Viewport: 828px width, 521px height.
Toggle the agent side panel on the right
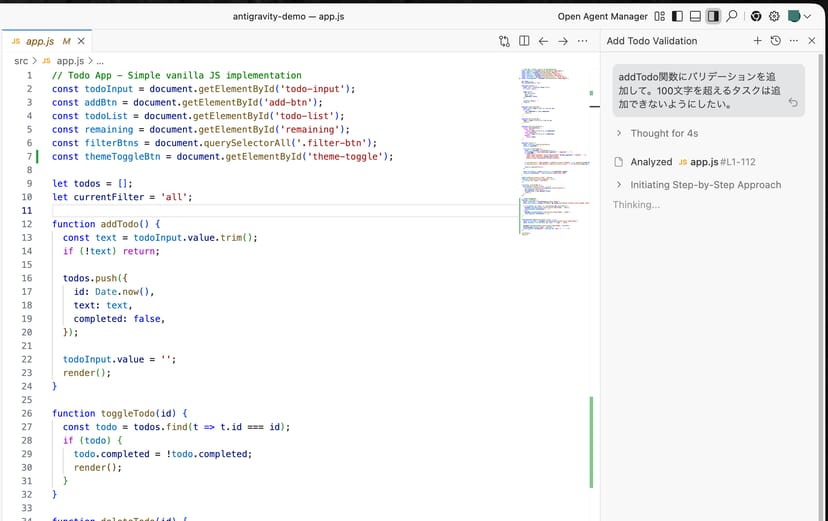tap(713, 16)
